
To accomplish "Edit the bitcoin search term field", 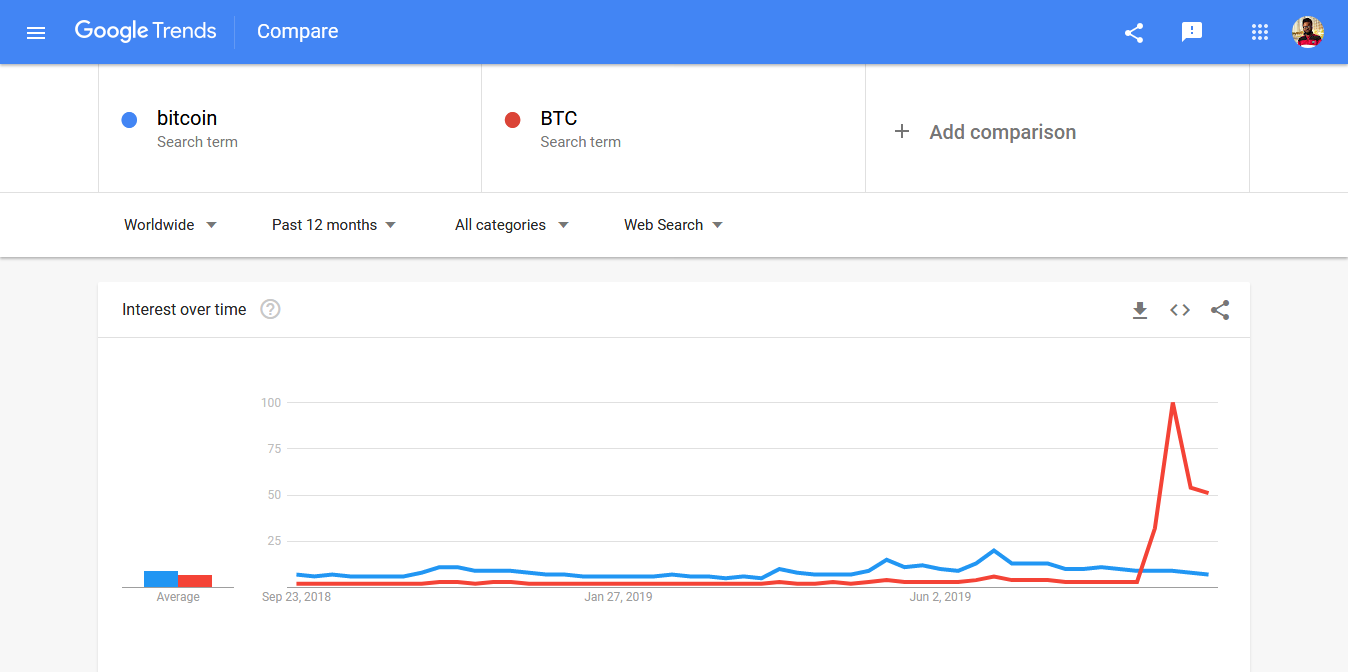I will click(187, 118).
